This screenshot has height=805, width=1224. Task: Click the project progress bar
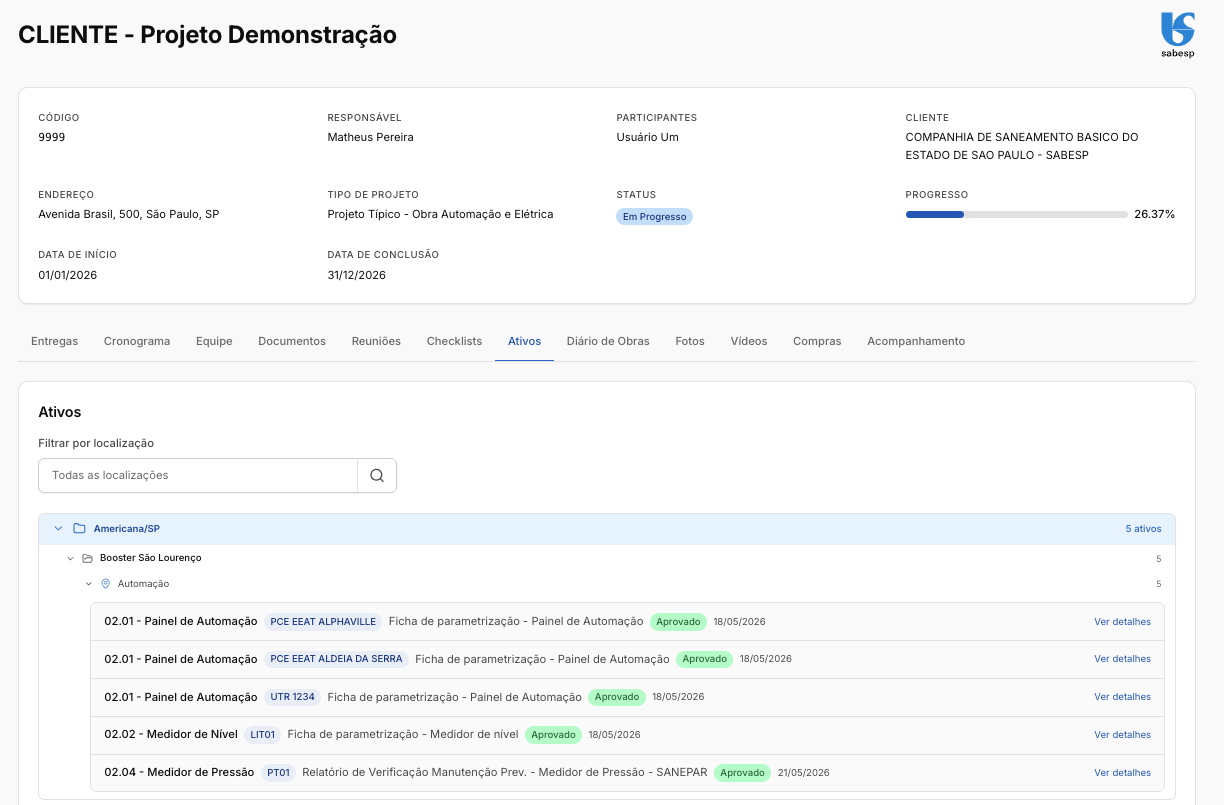1016,215
